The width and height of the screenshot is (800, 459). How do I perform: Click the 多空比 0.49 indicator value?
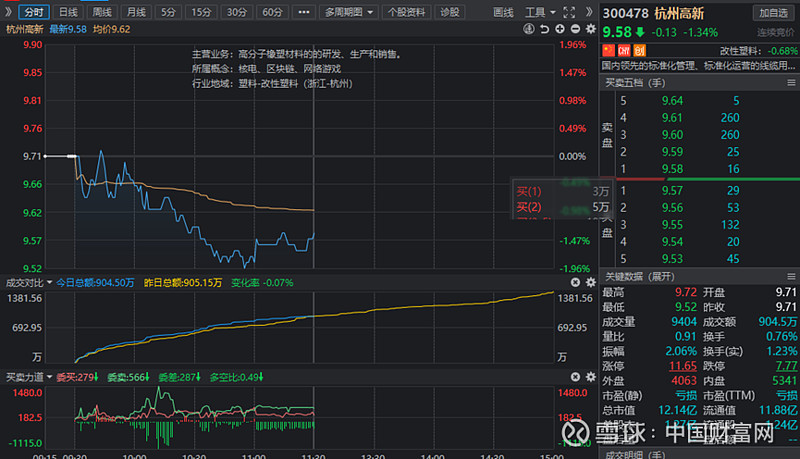tap(236, 377)
